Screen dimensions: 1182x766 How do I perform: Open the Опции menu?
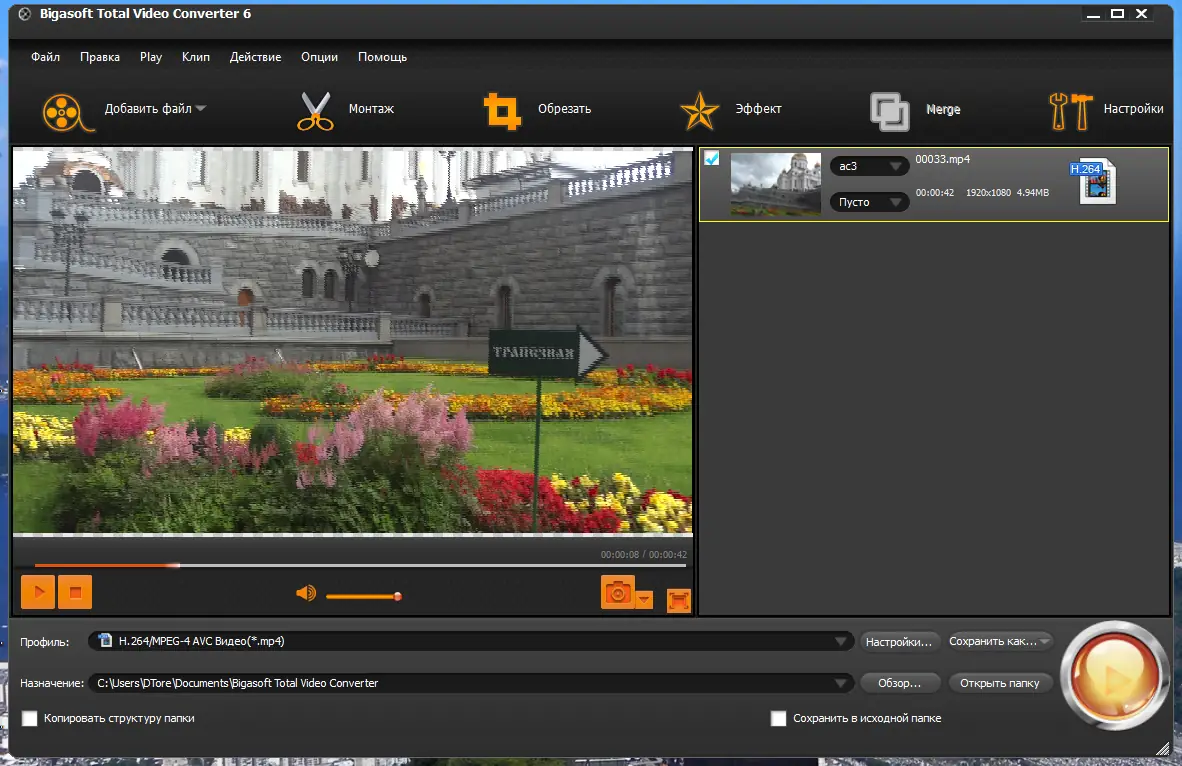click(x=319, y=57)
